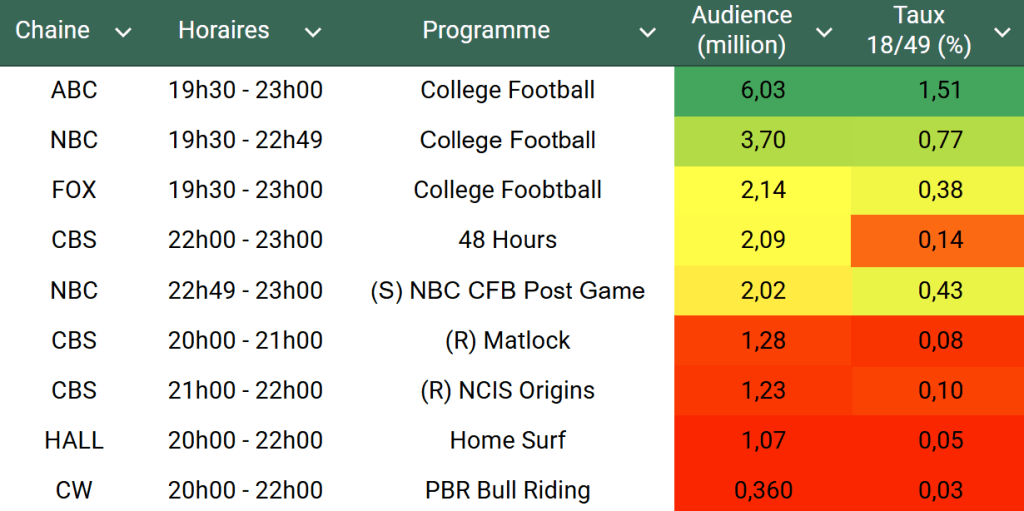Open the Programme column dropdown arrow
1024x511 pixels.
click(x=648, y=32)
